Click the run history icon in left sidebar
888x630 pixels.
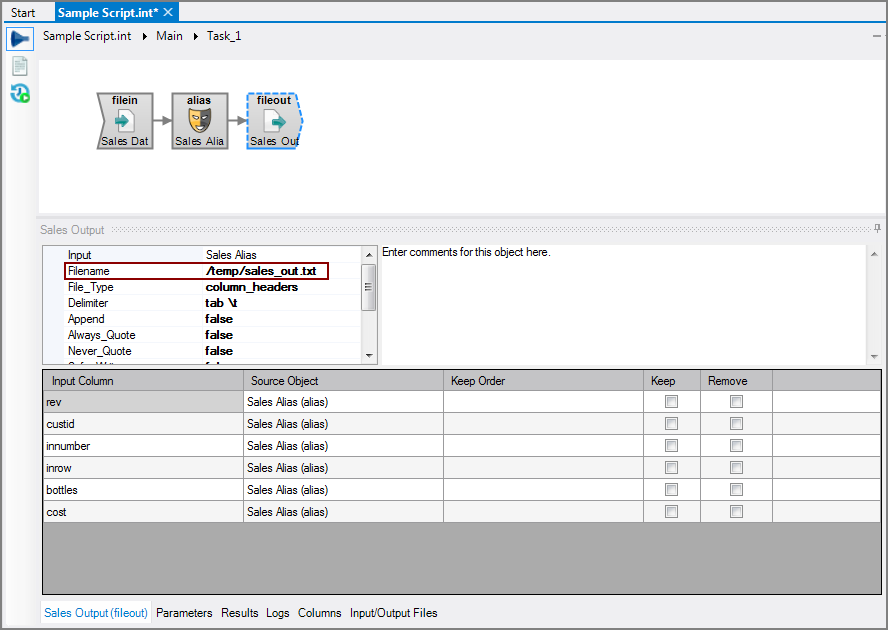click(x=19, y=93)
